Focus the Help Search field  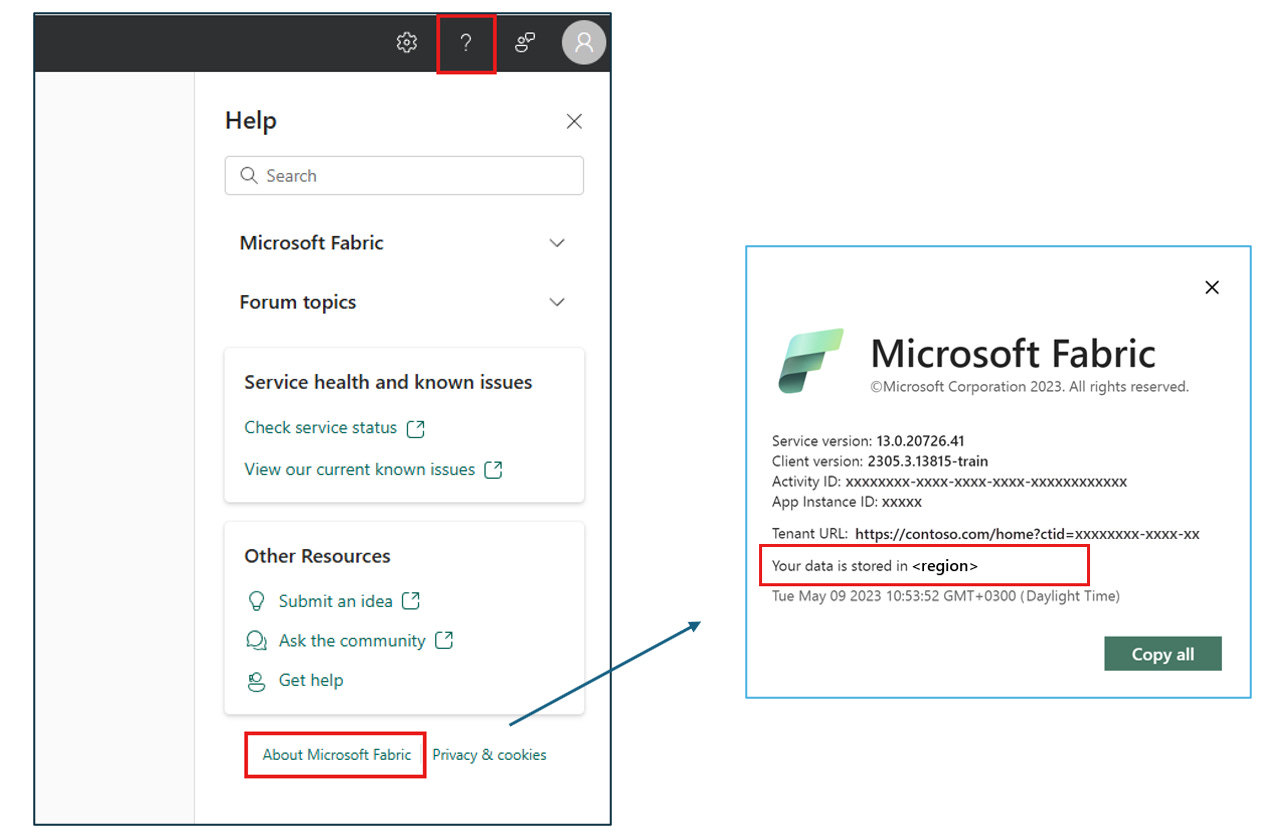point(404,176)
